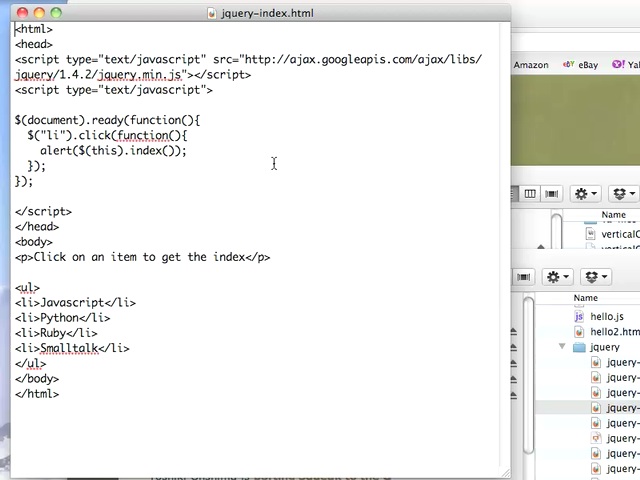Click the "</html>" closing tag line
The width and height of the screenshot is (640, 480).
tap(37, 394)
